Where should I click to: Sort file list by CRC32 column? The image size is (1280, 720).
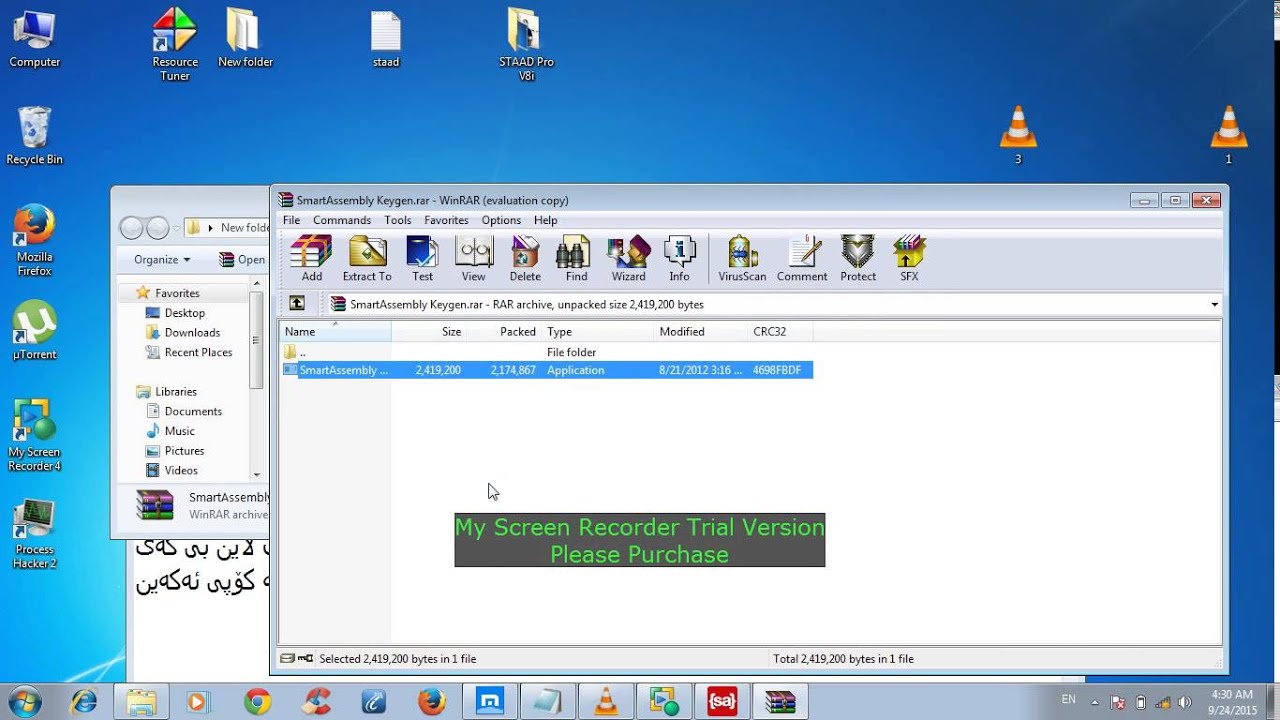(781, 332)
